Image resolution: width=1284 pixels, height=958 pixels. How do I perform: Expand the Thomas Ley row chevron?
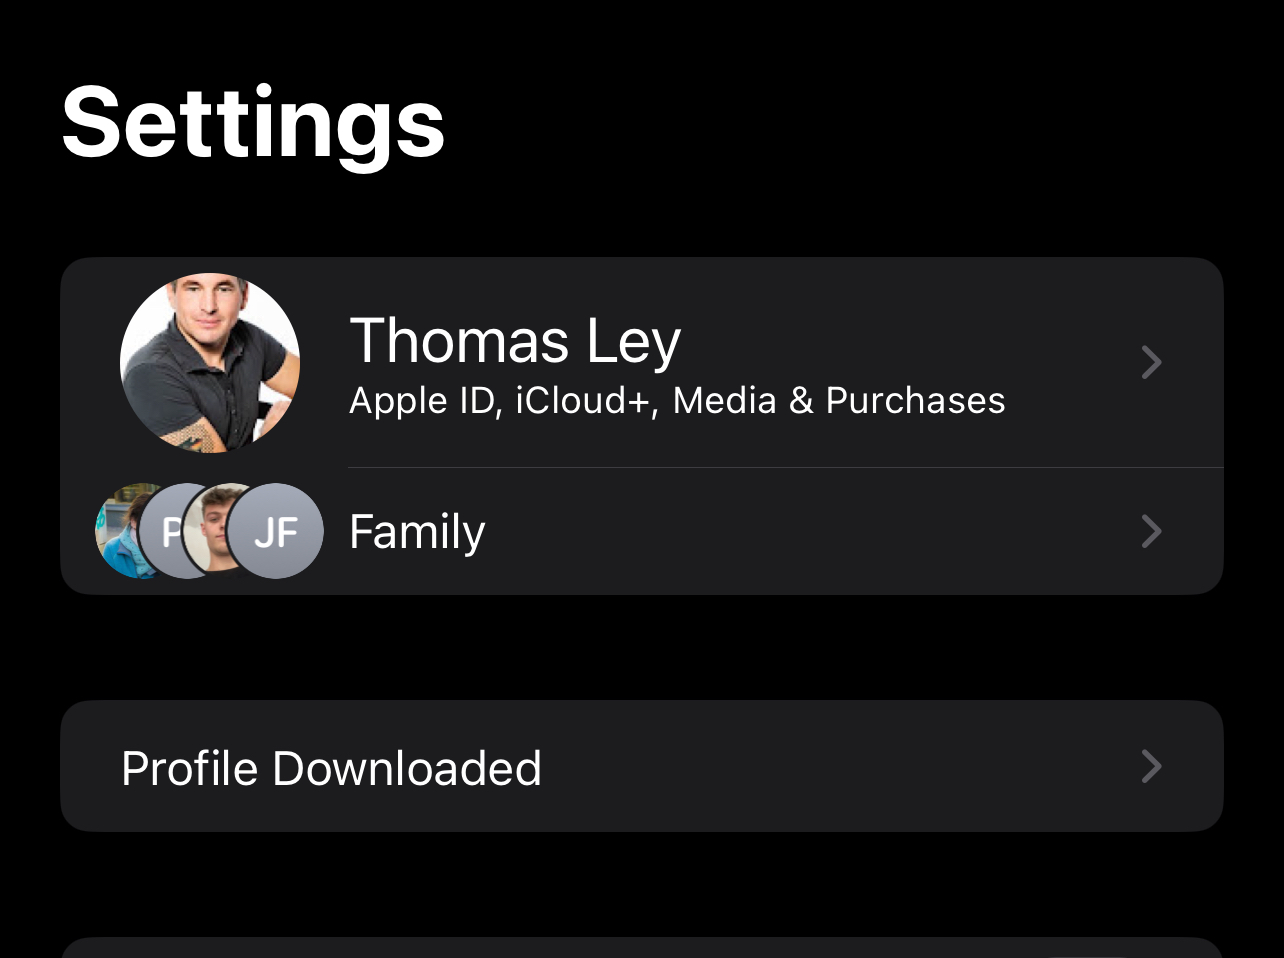click(1151, 362)
